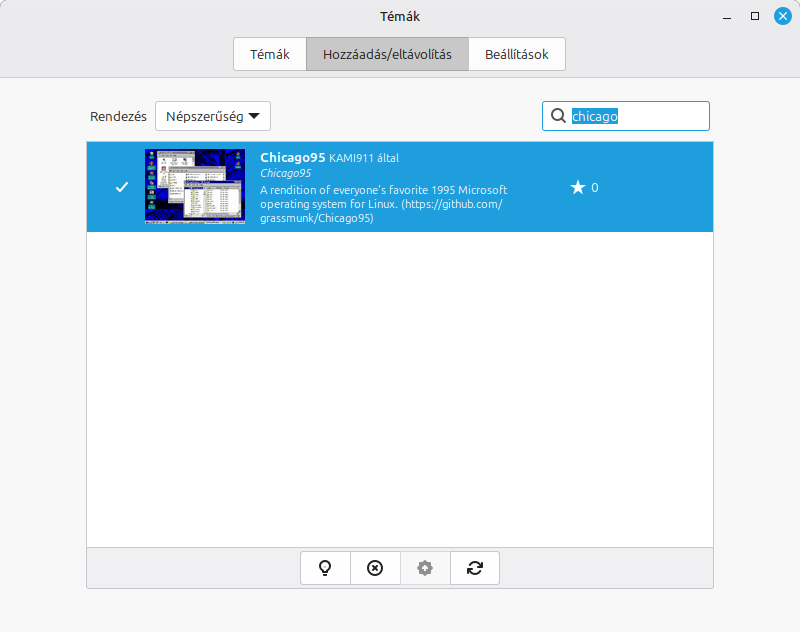Click the uninstall circled-X icon button
This screenshot has width=800, height=632.
pyautogui.click(x=375, y=568)
